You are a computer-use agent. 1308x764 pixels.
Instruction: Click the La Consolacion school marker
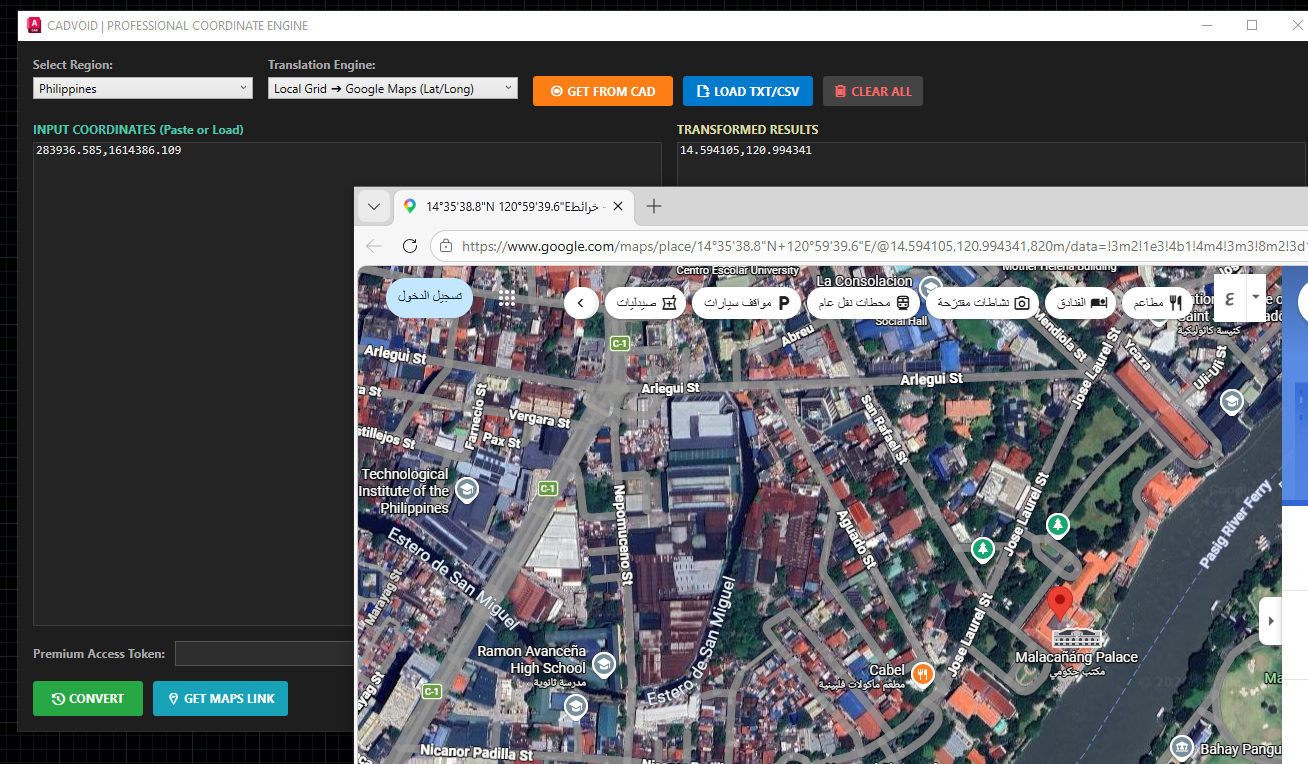coord(930,286)
